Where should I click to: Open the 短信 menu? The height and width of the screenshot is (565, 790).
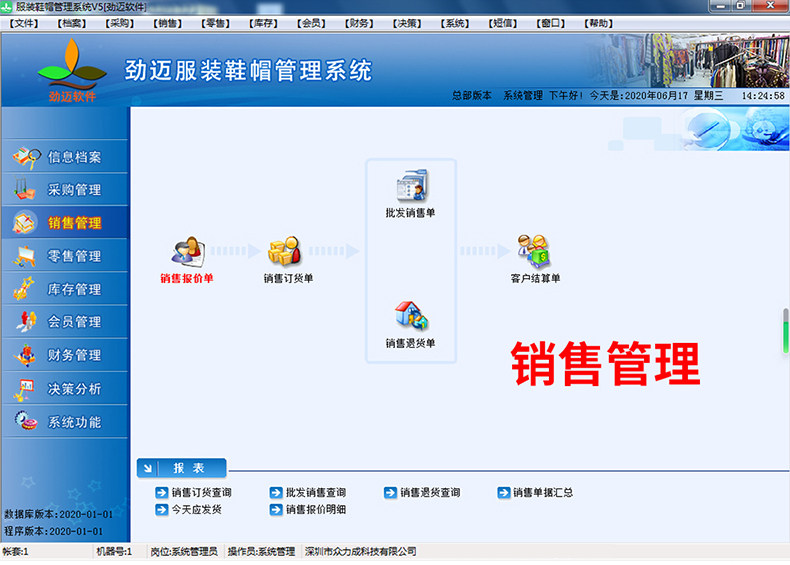click(x=502, y=23)
